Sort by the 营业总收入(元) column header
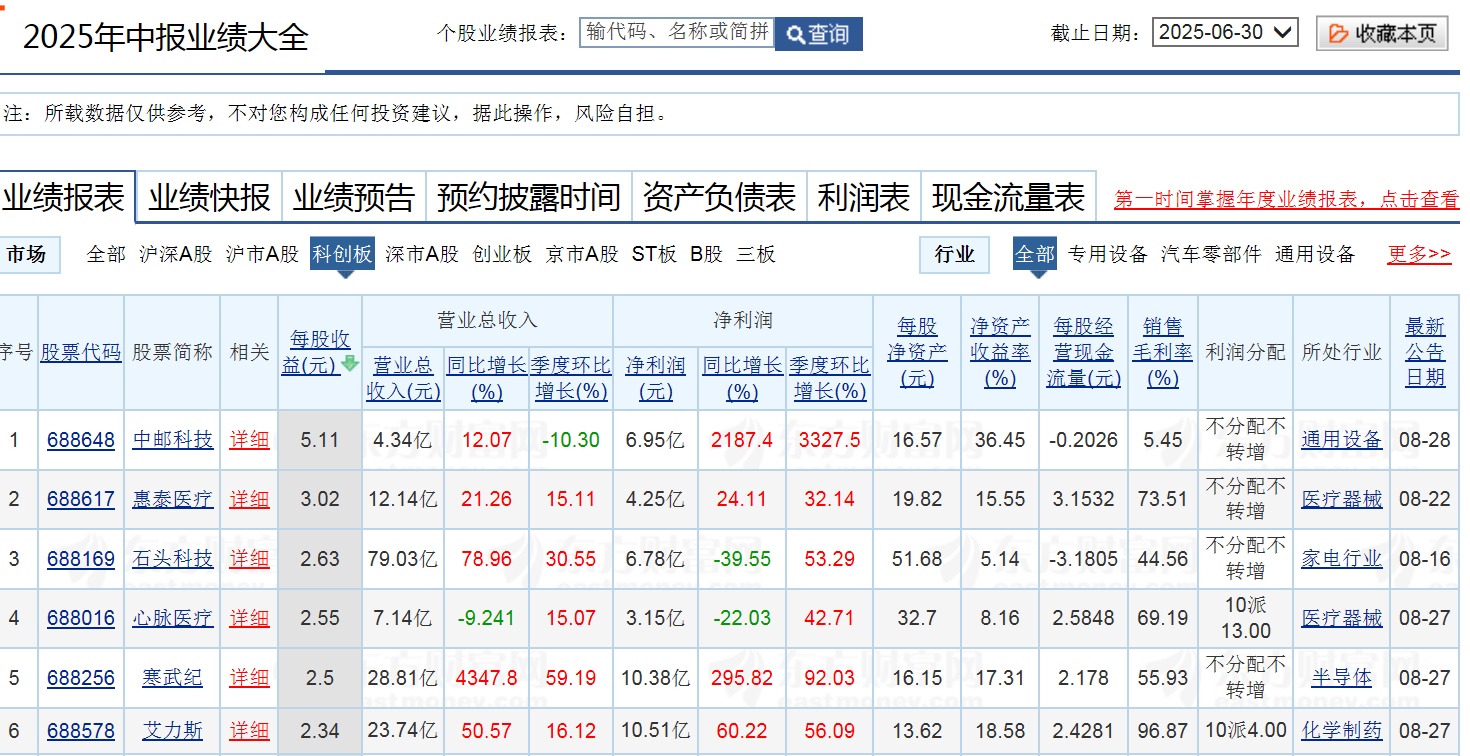 coord(404,378)
